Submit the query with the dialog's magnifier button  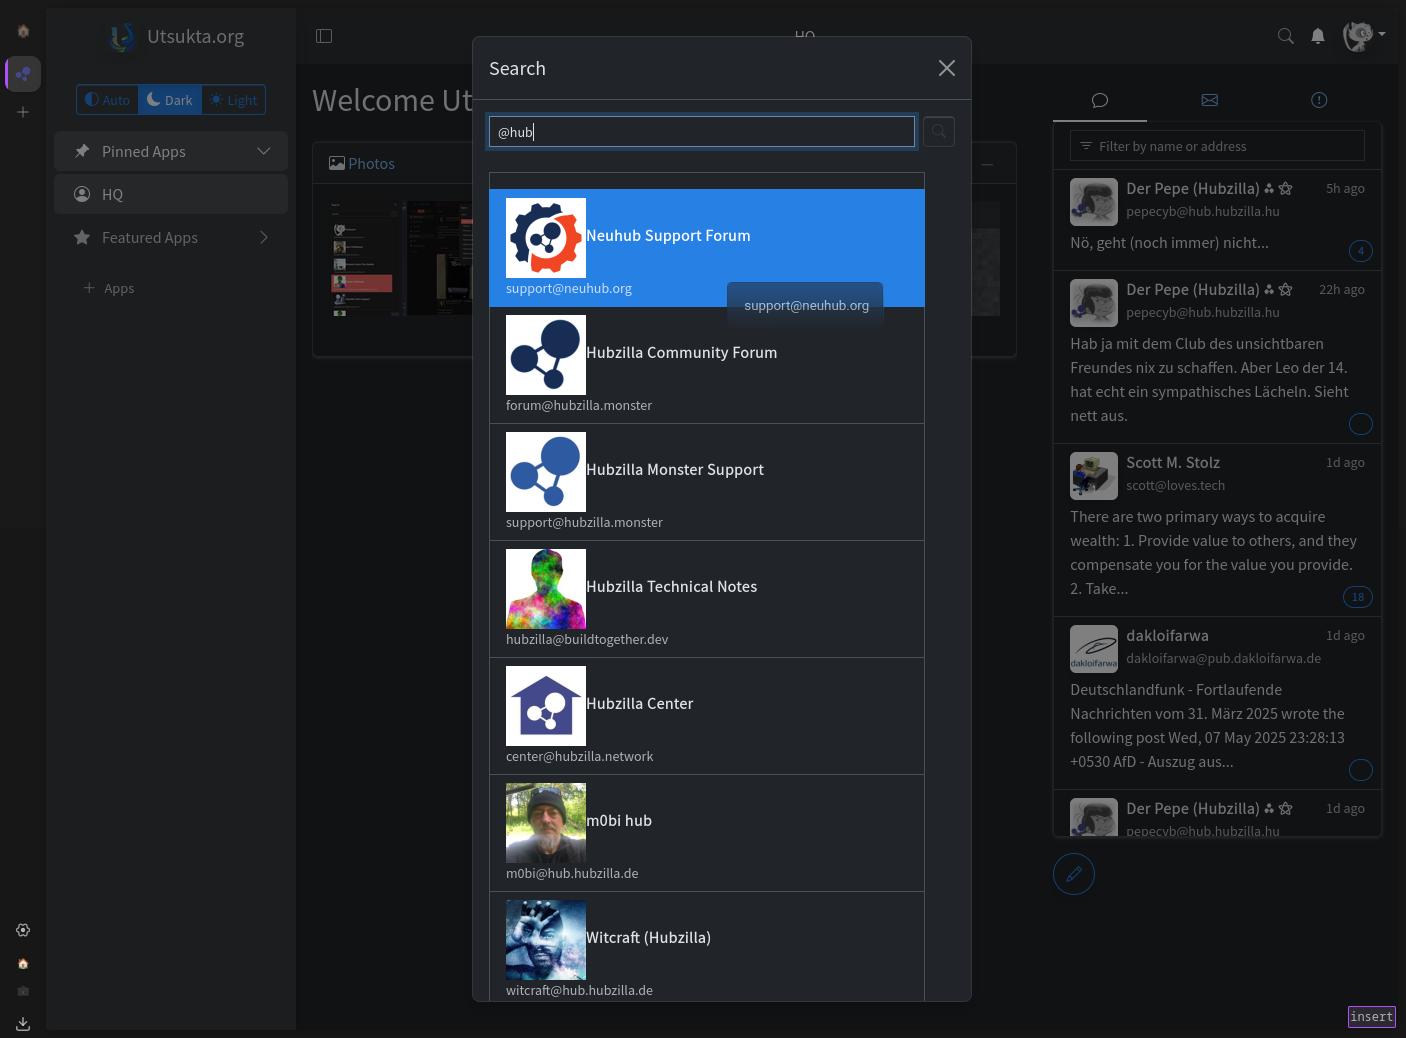[938, 131]
